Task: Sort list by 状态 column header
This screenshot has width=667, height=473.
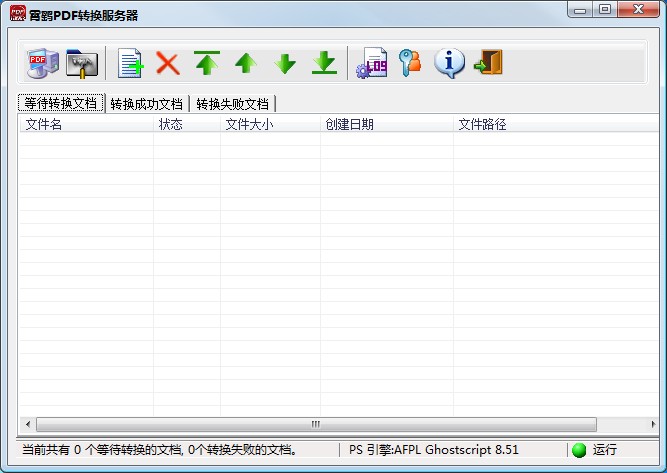Action: pyautogui.click(x=187, y=124)
